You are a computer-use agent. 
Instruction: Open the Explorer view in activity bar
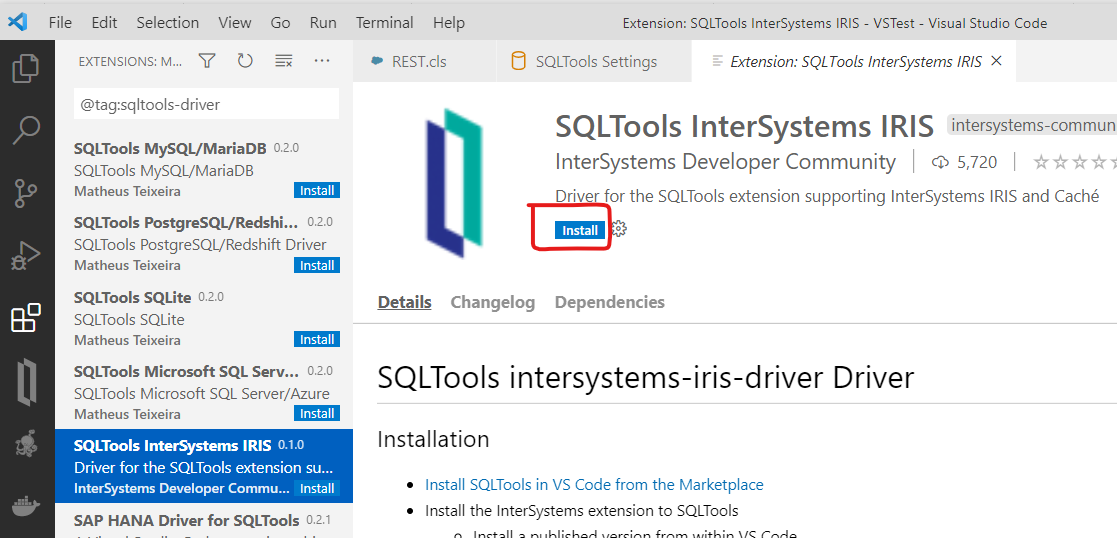coord(26,69)
